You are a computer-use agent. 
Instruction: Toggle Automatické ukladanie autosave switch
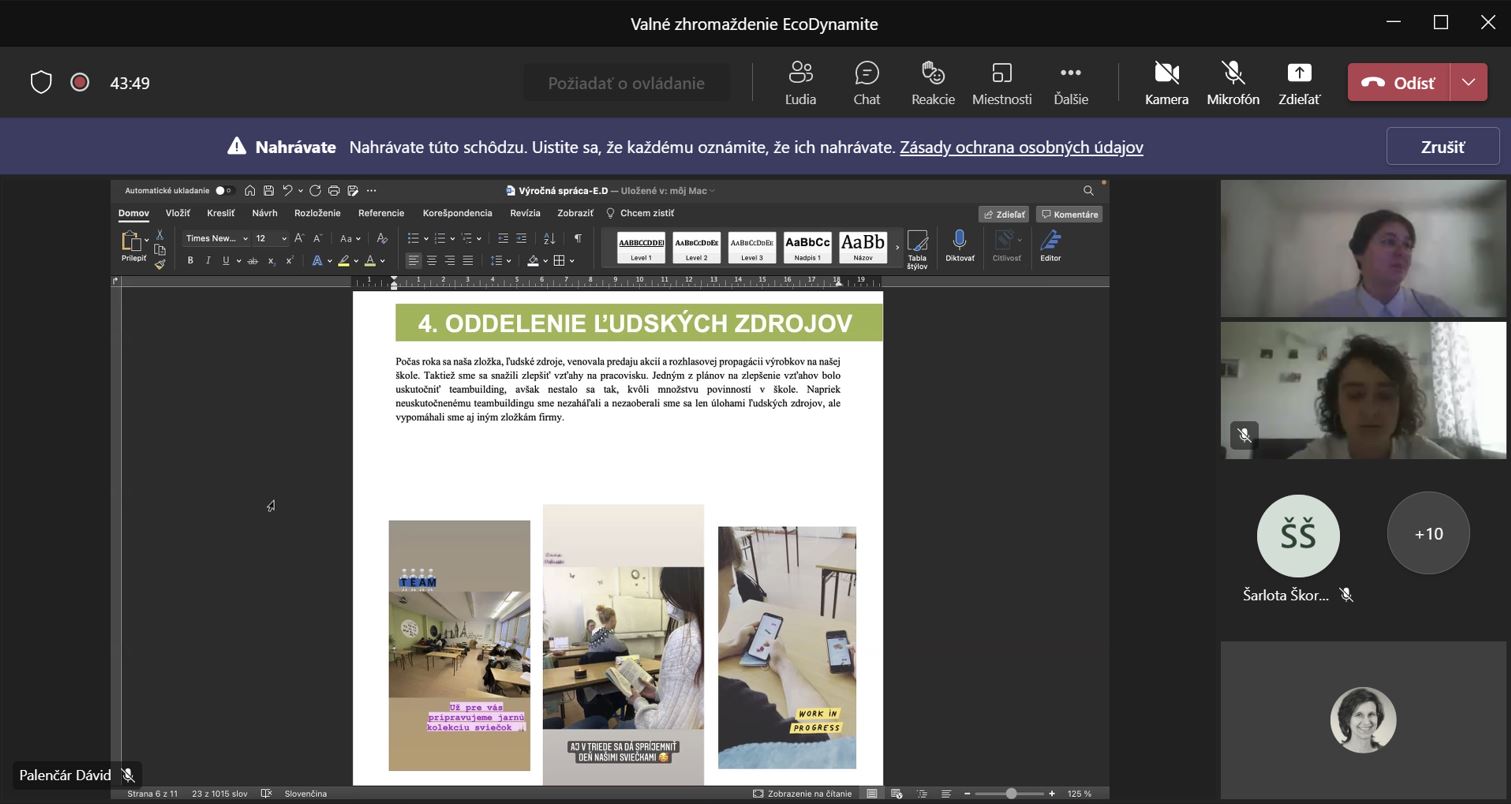223,190
